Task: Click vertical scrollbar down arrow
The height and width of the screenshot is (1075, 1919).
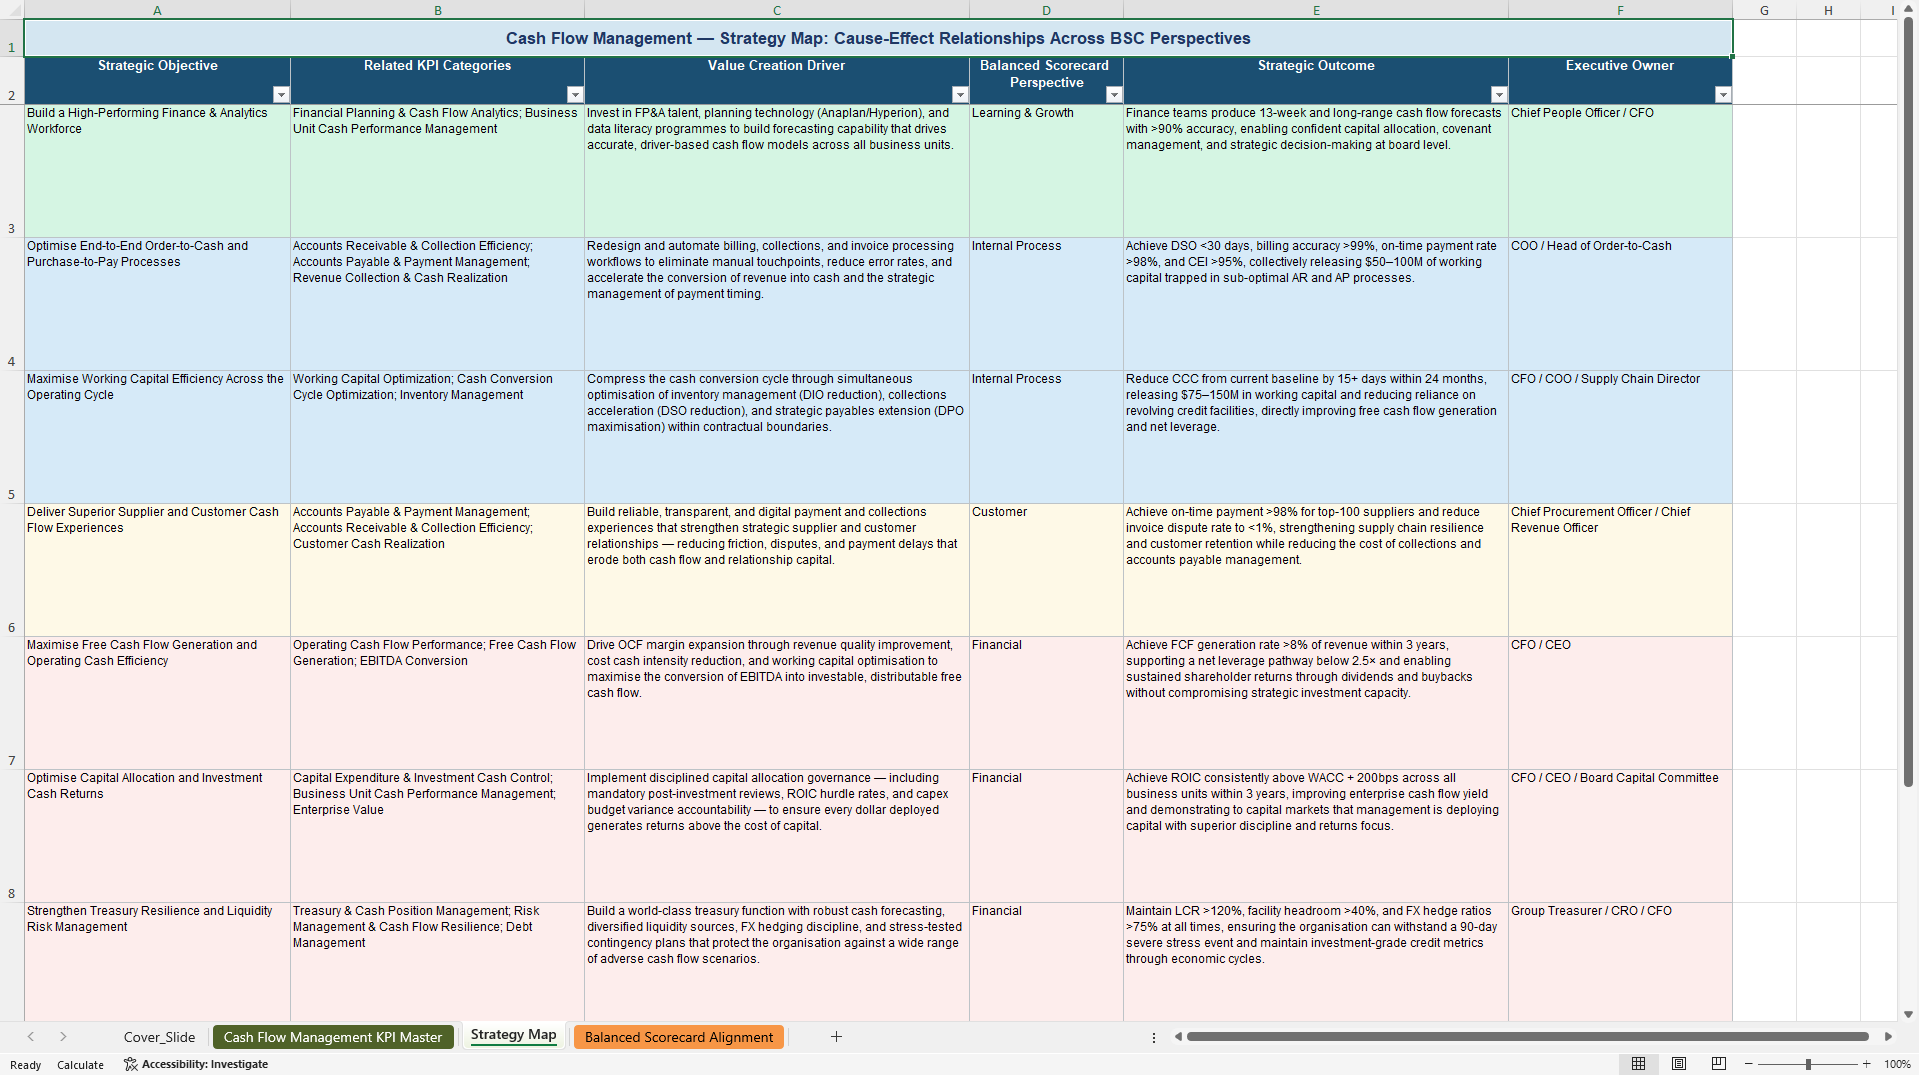Action: coord(1908,1014)
